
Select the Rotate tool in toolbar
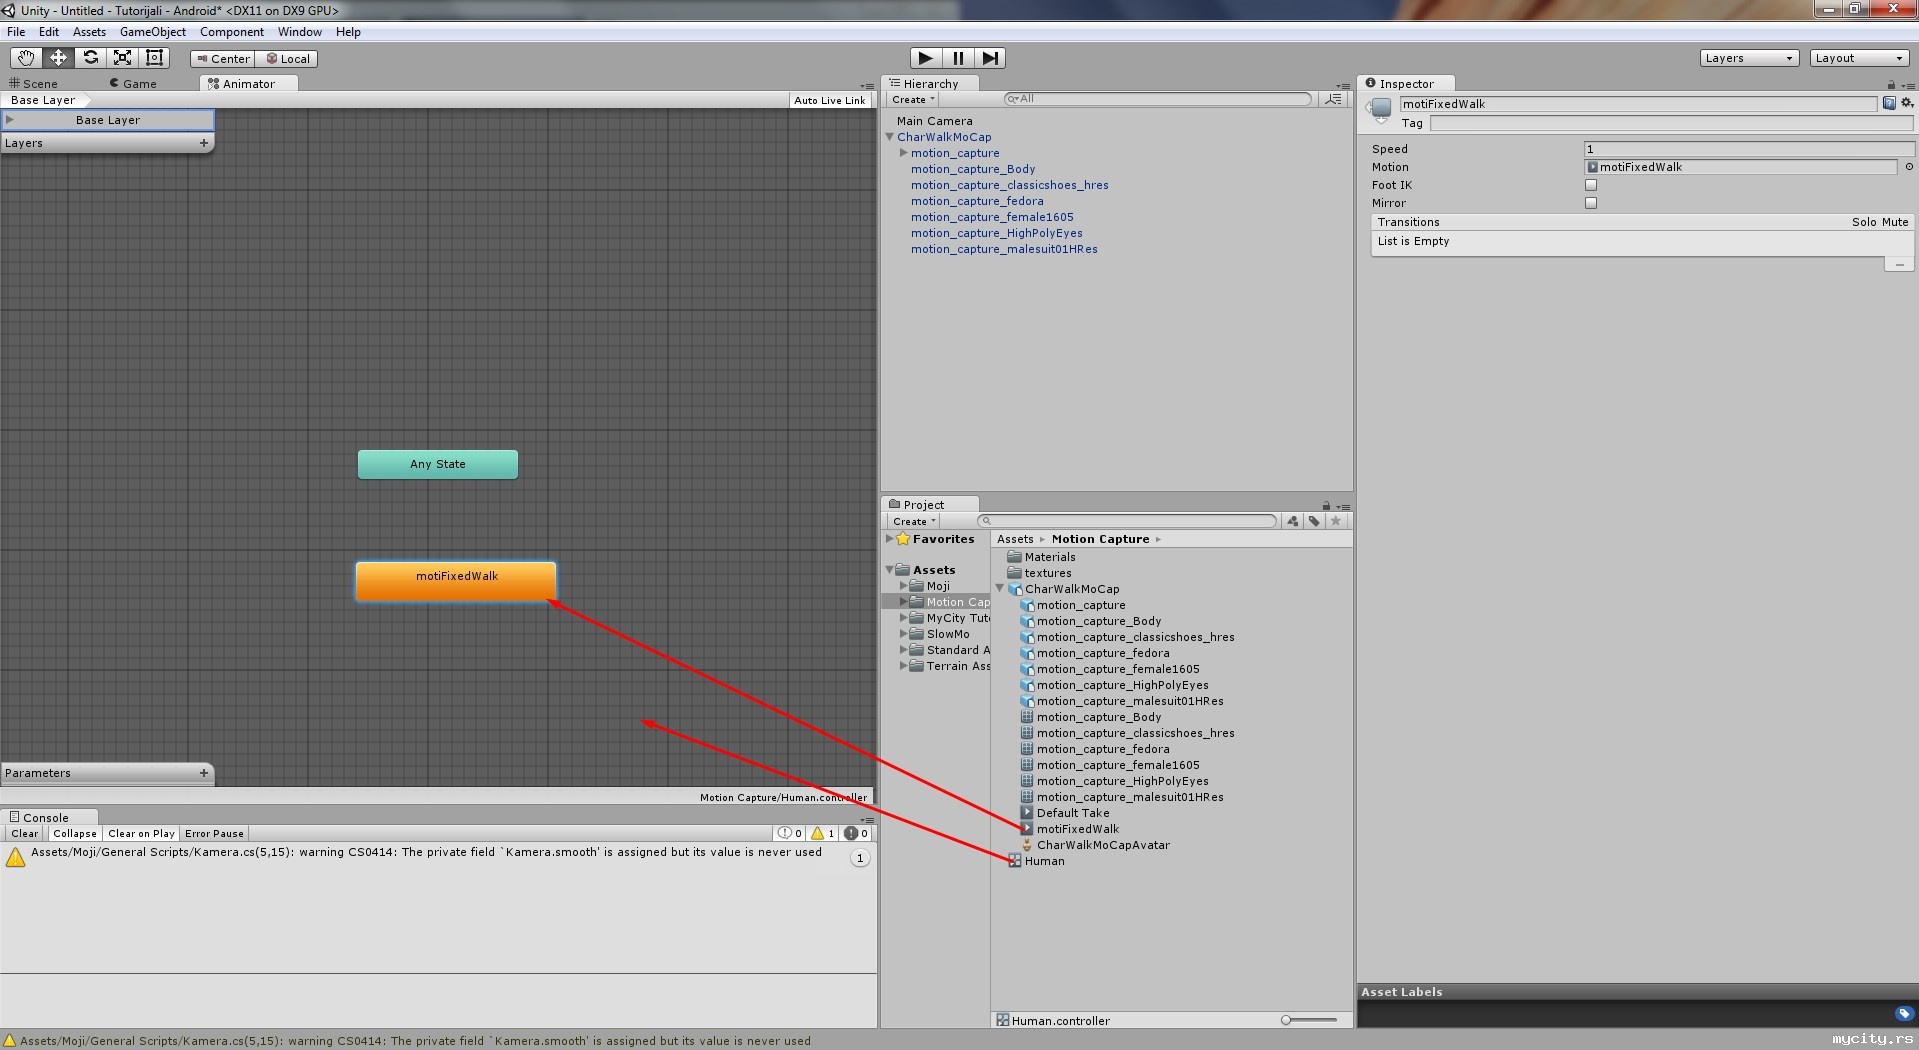point(90,58)
